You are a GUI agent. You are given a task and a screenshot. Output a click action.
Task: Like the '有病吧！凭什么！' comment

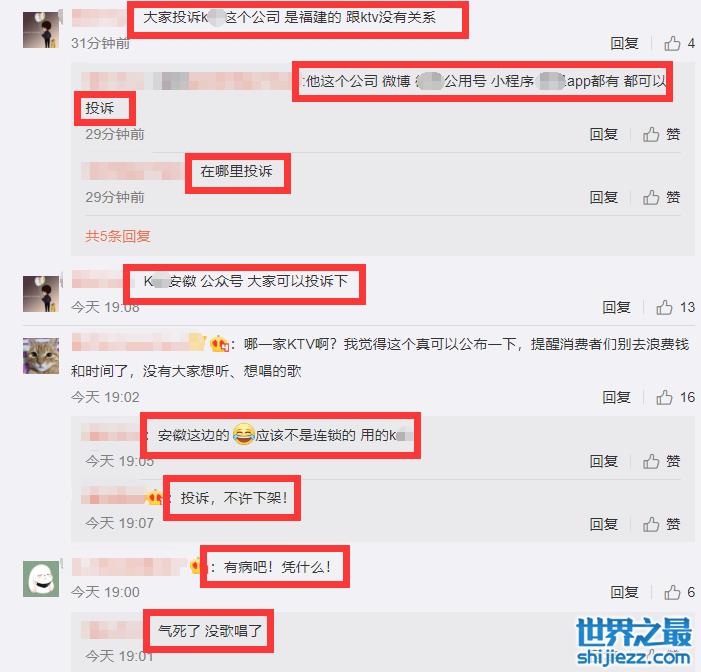coord(679,592)
